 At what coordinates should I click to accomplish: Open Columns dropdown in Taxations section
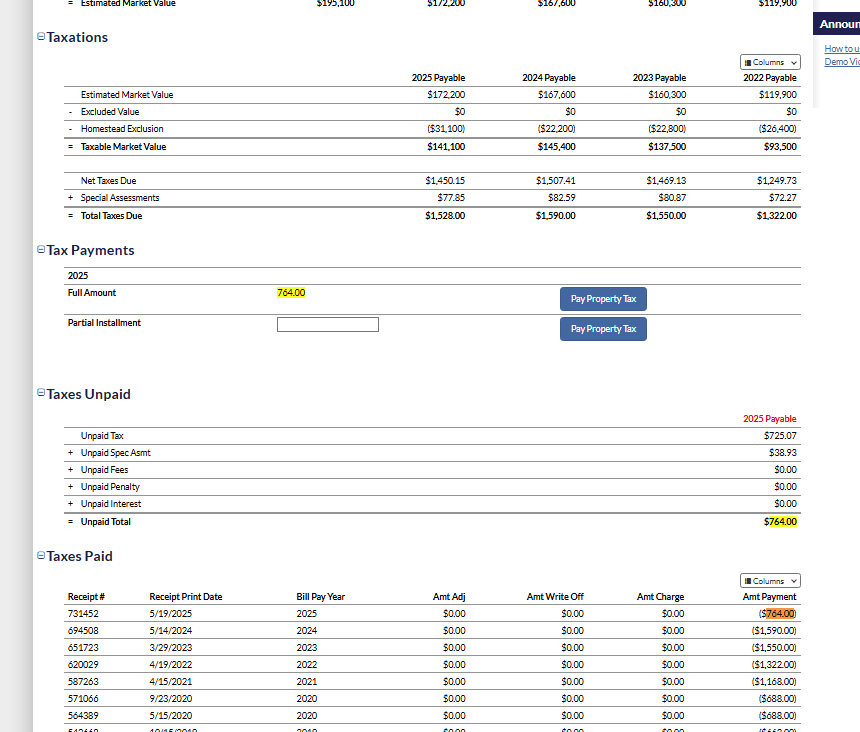click(x=770, y=62)
